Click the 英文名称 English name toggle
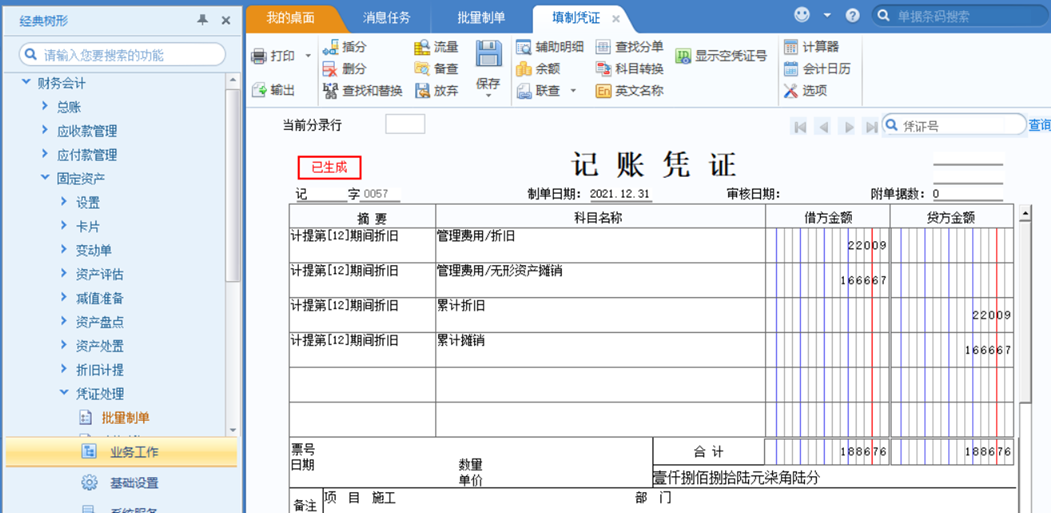The height and width of the screenshot is (513, 1051). click(x=603, y=91)
